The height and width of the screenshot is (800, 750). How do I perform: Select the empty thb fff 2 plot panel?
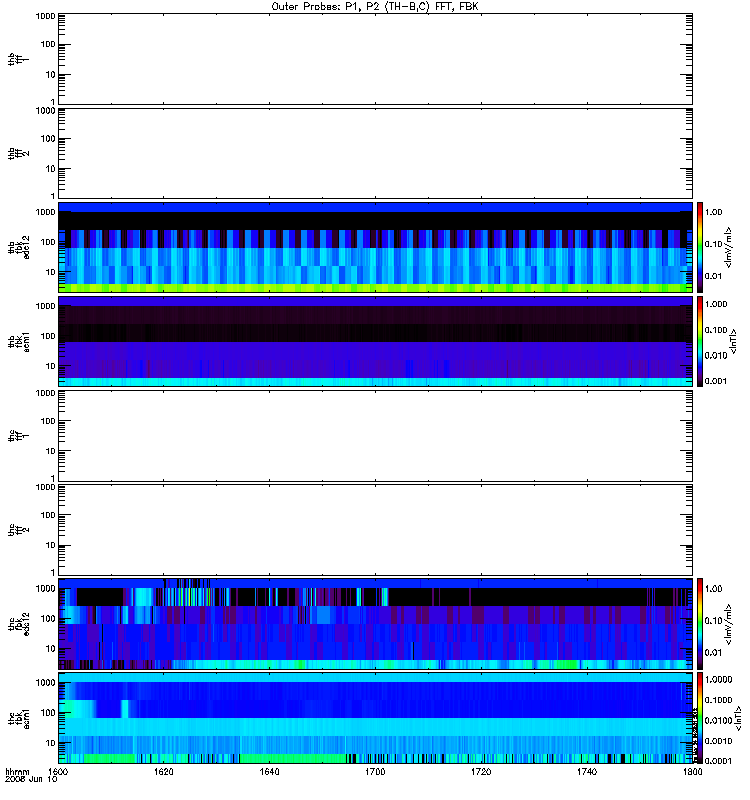coord(375,153)
